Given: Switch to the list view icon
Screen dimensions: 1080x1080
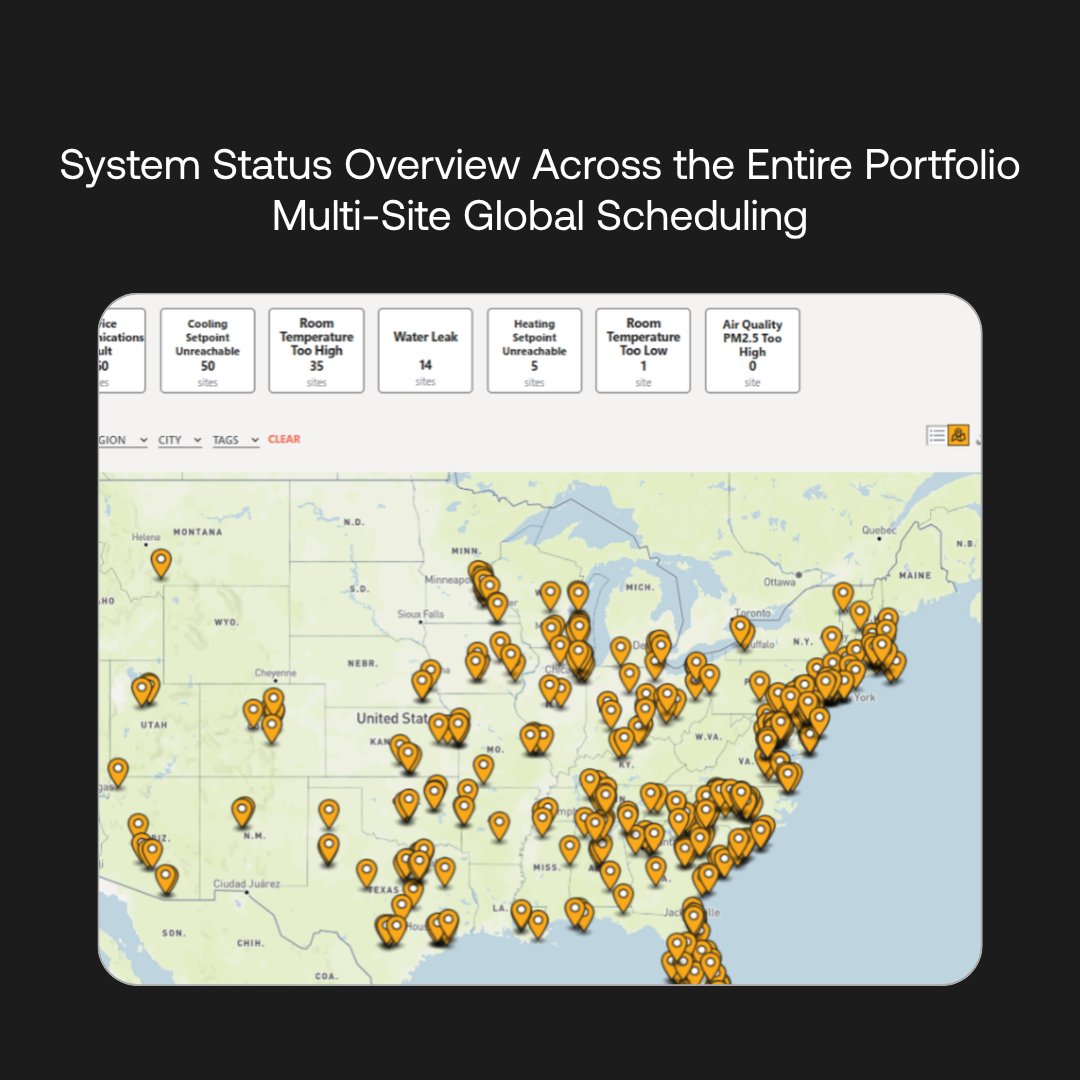Looking at the screenshot, I should pos(936,435).
